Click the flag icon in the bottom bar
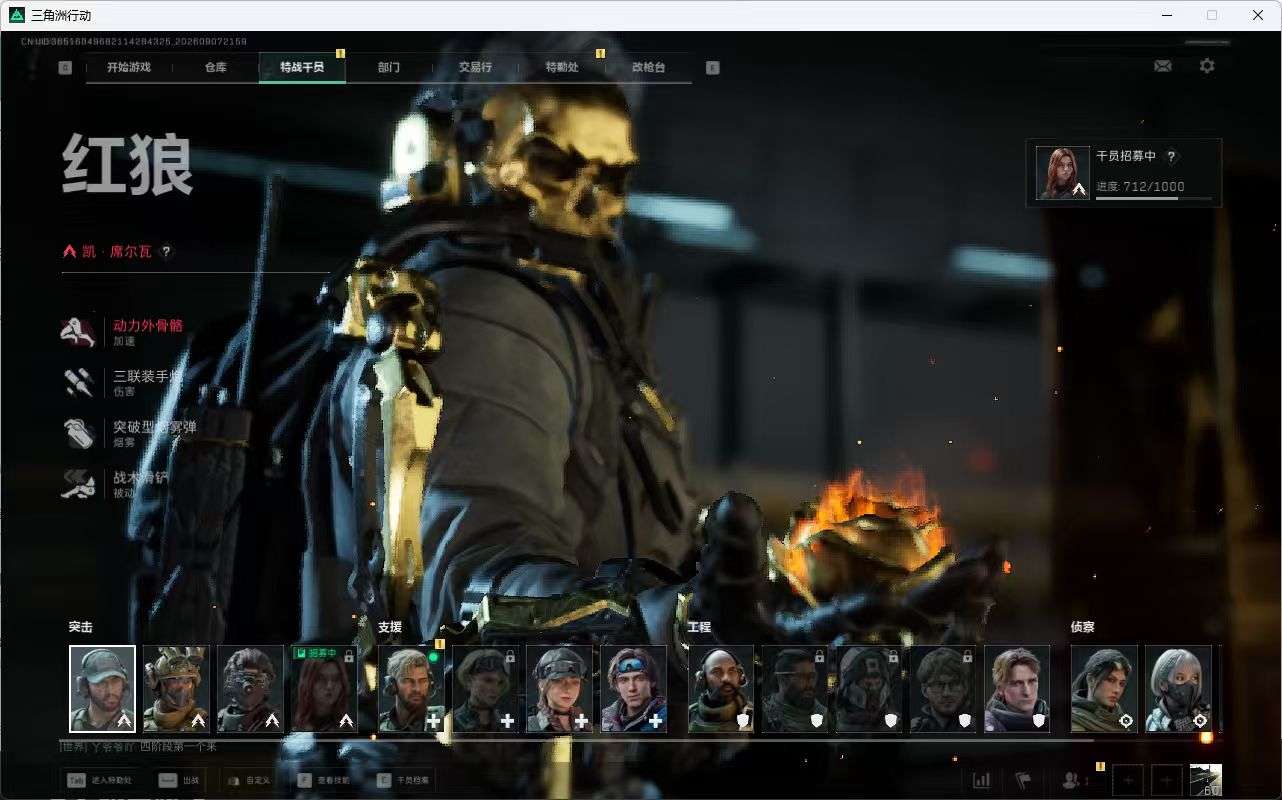Screen dimensions: 1282x800 1023,780
